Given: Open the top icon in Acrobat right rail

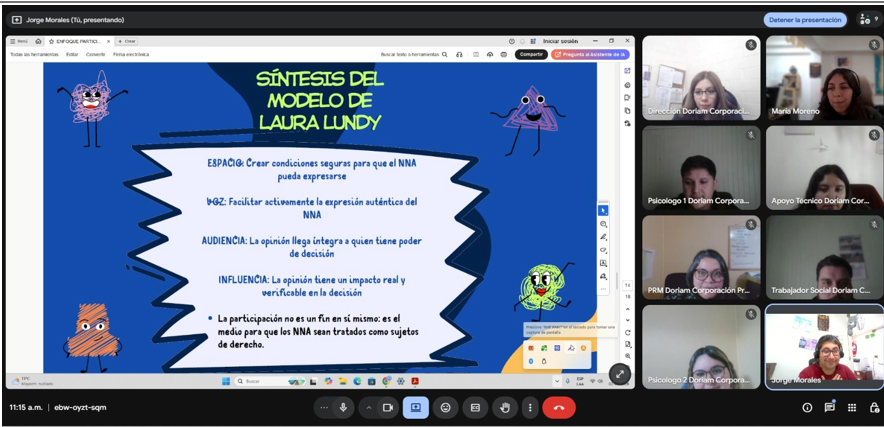Looking at the screenshot, I should point(627,71).
